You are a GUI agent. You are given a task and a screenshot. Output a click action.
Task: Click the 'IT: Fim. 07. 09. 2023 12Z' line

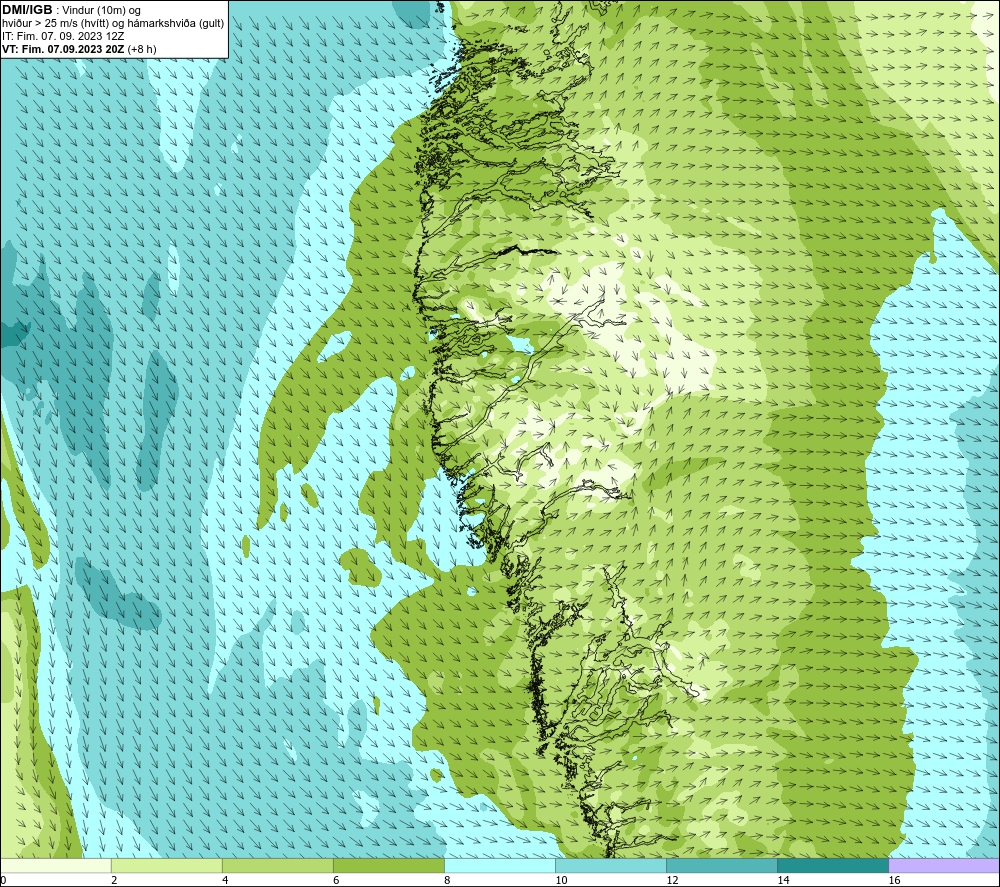[x=63, y=36]
